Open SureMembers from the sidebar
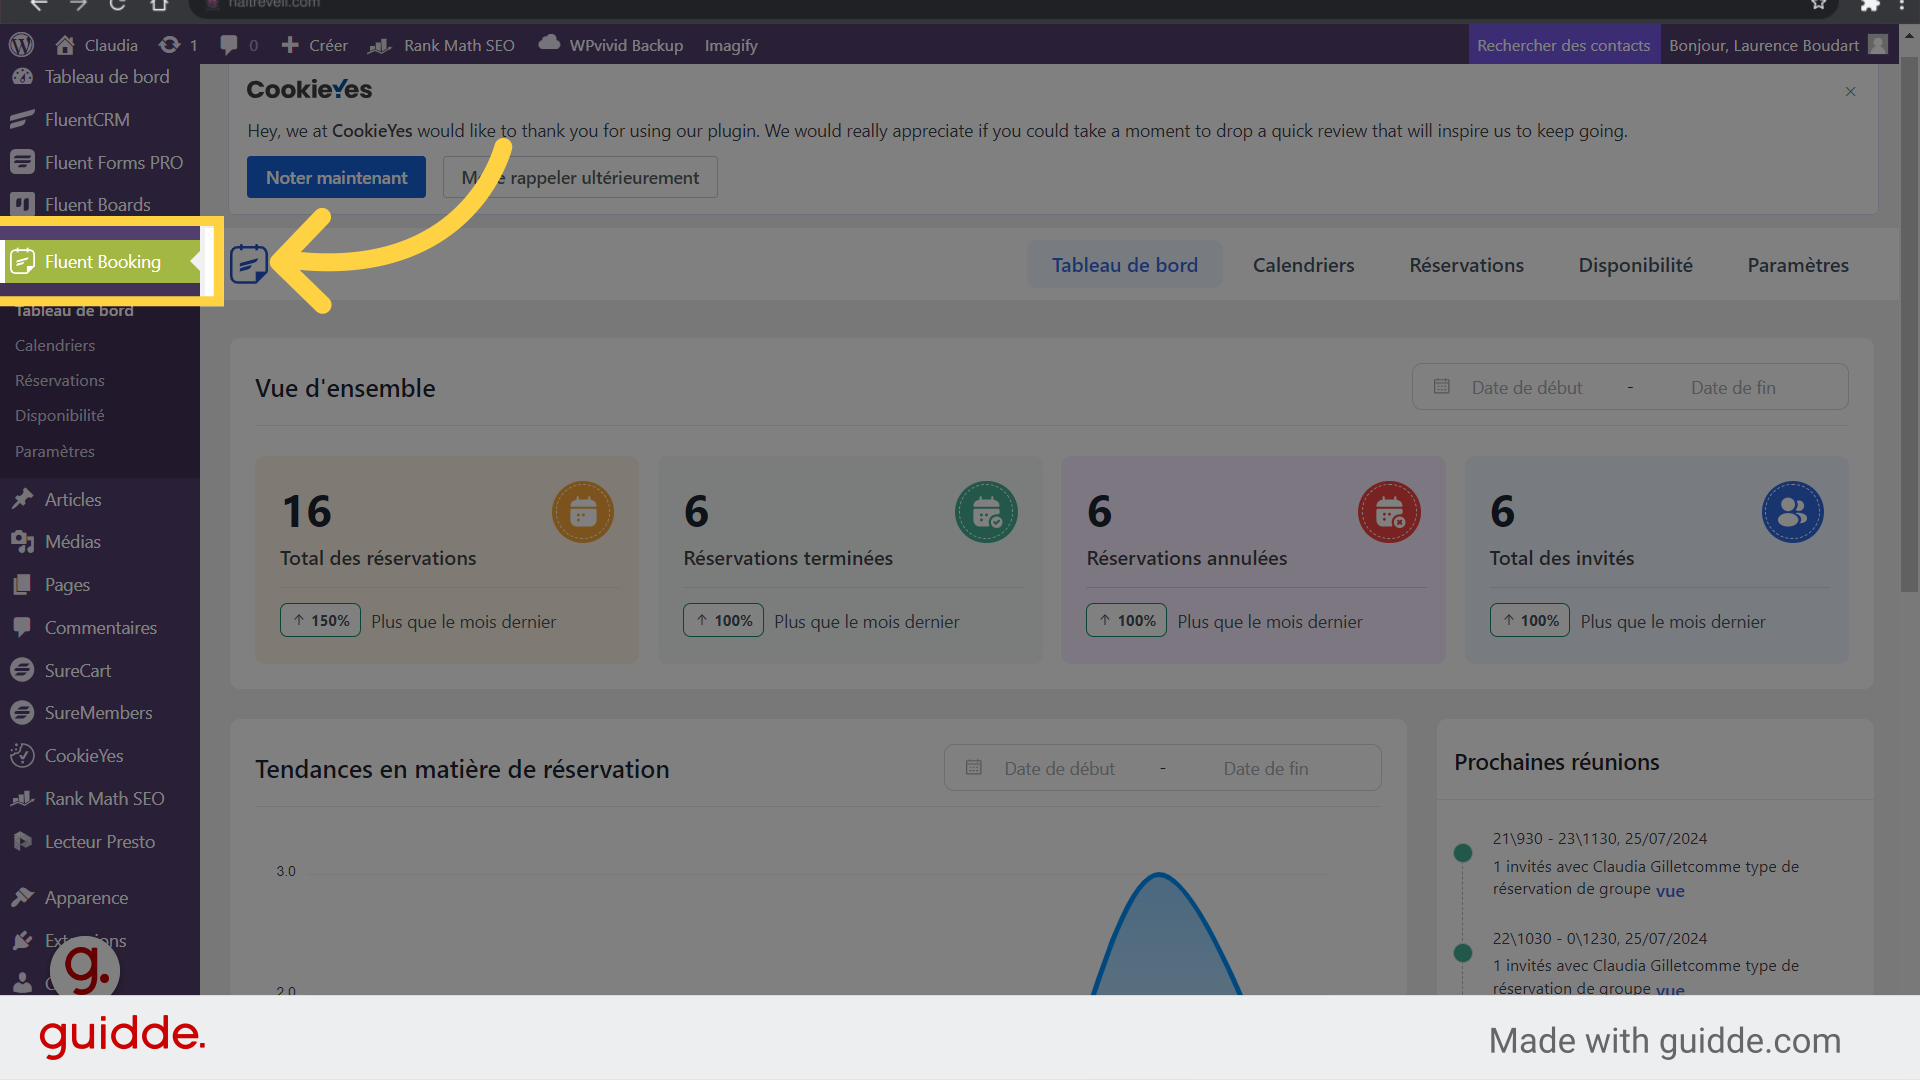The image size is (1920, 1080). [100, 712]
